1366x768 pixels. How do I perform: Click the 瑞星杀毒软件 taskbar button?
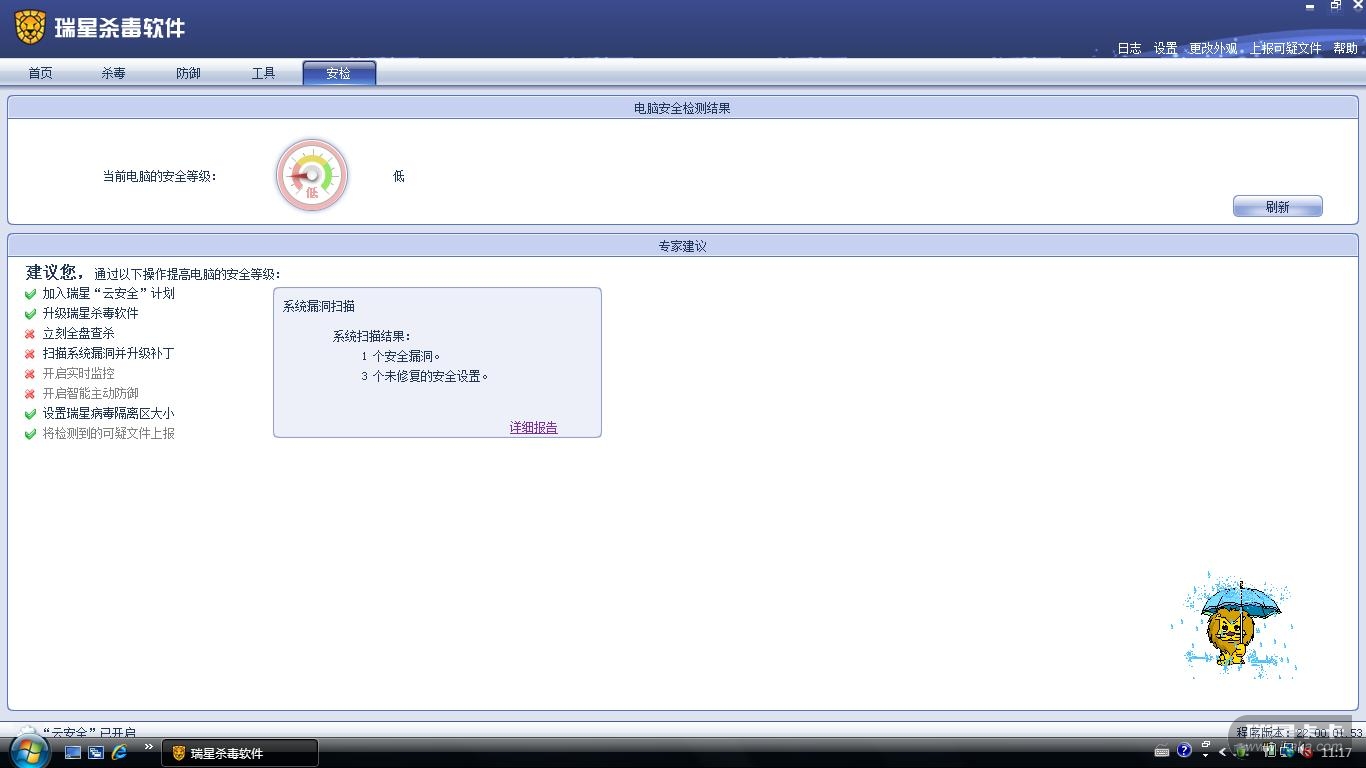[x=240, y=753]
